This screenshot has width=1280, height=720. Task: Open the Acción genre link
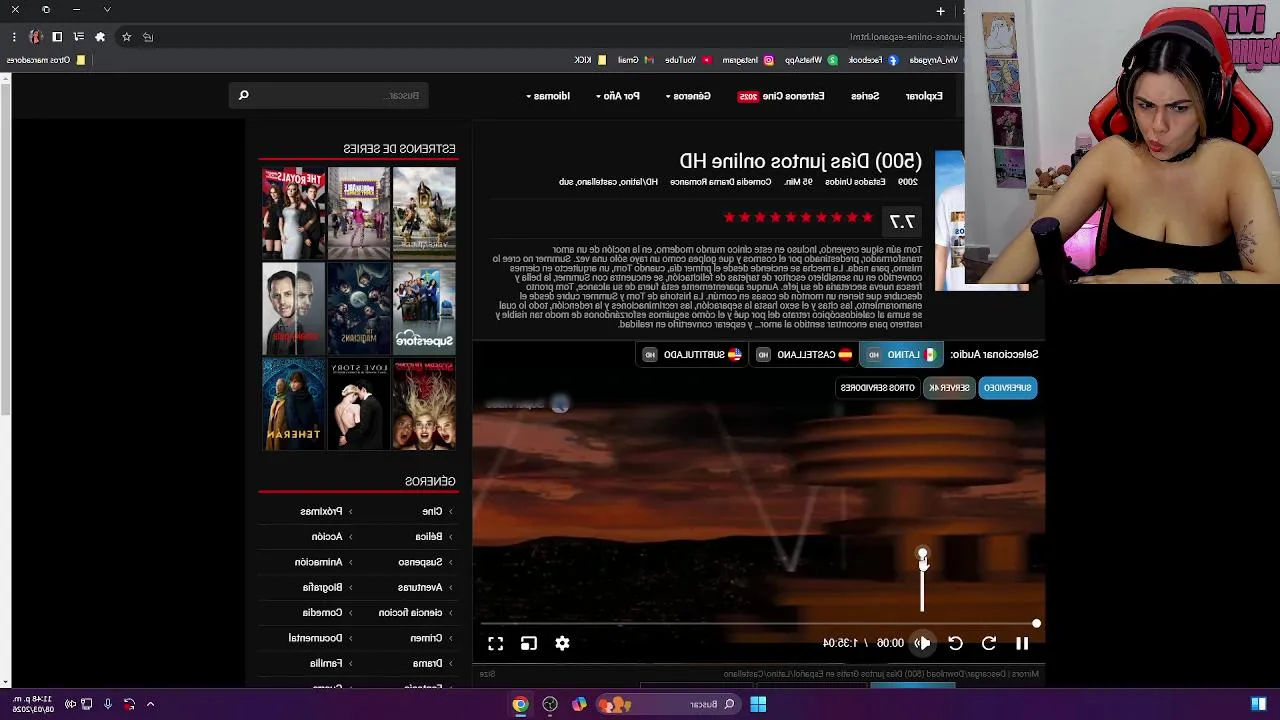click(x=326, y=536)
